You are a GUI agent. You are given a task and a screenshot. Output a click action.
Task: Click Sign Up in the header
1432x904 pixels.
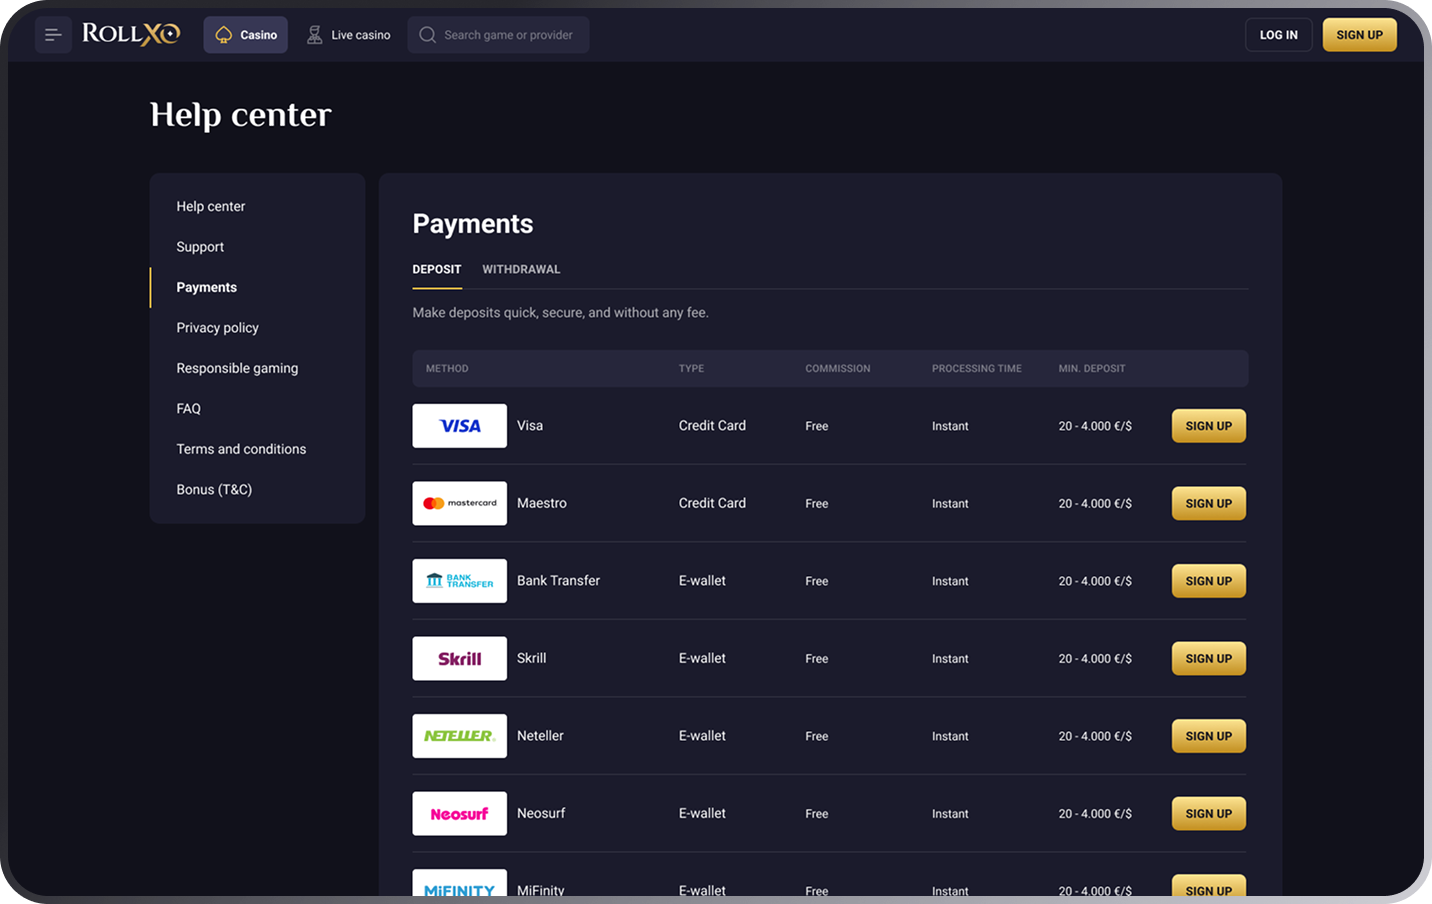pos(1359,35)
